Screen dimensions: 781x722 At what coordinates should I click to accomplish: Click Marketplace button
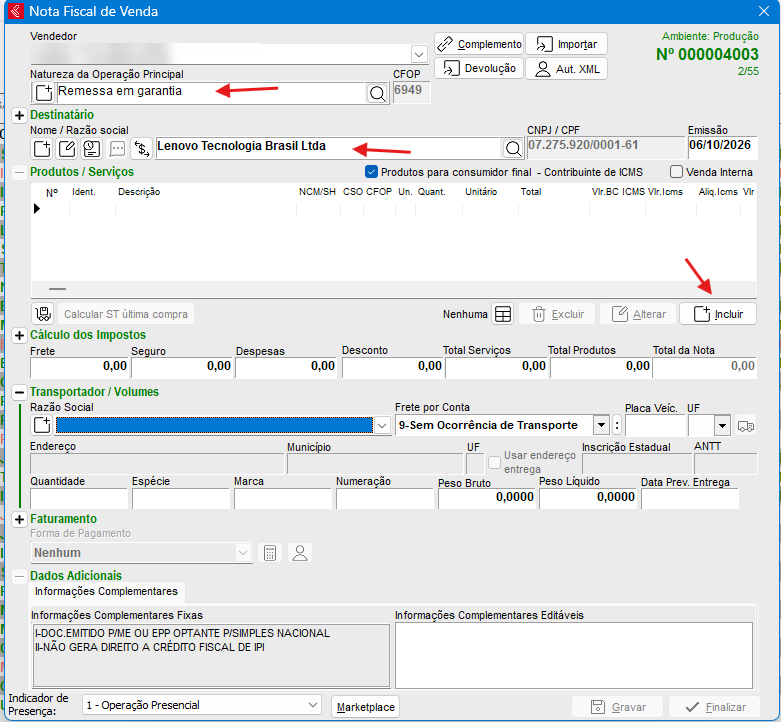click(x=365, y=707)
